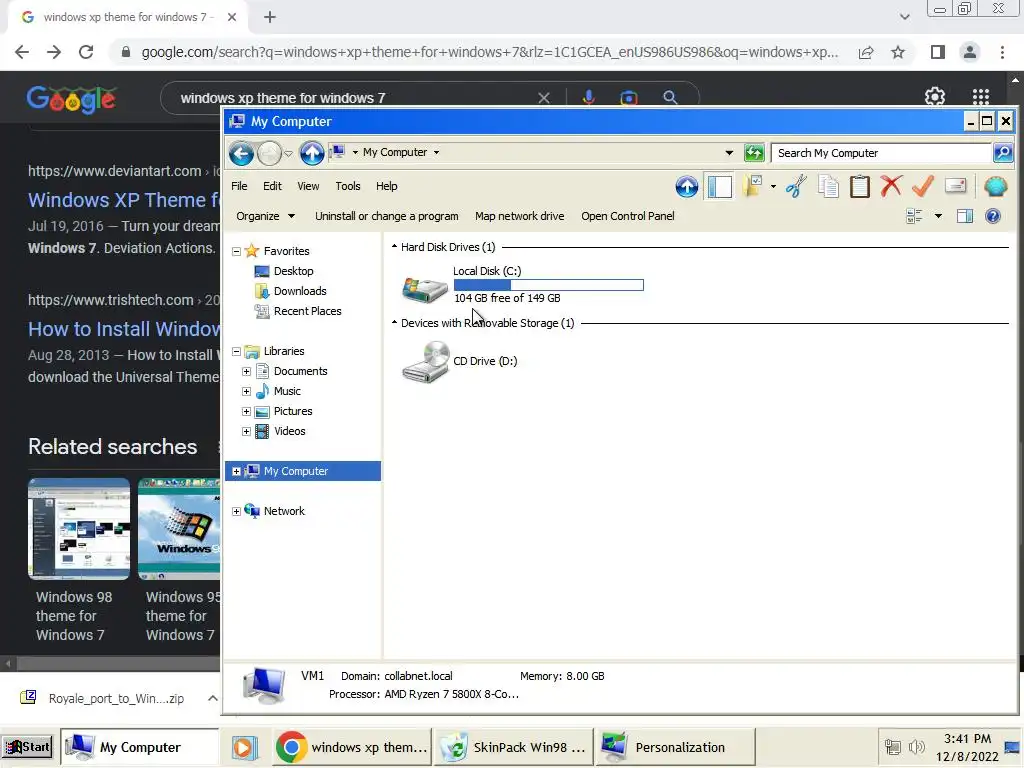Image resolution: width=1024 pixels, height=768 pixels.
Task: Switch to Personalization taskbar button
Action: [675, 747]
